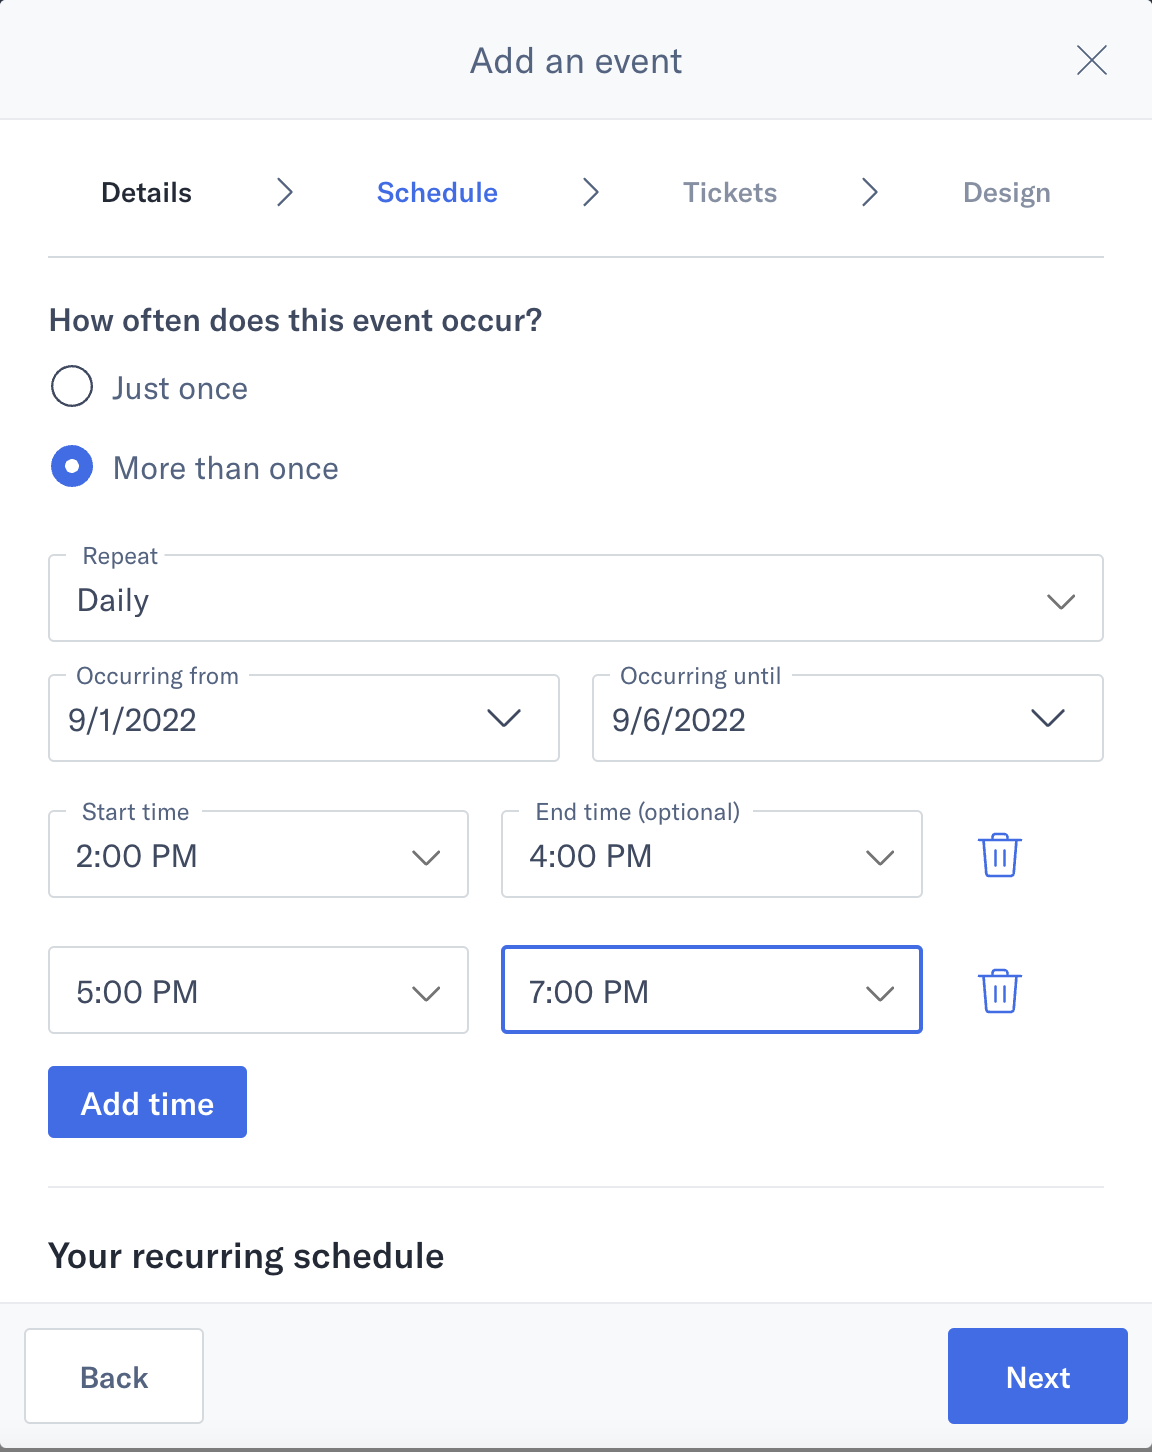Open the End time dropdown showing 4:00 PM

click(880, 856)
